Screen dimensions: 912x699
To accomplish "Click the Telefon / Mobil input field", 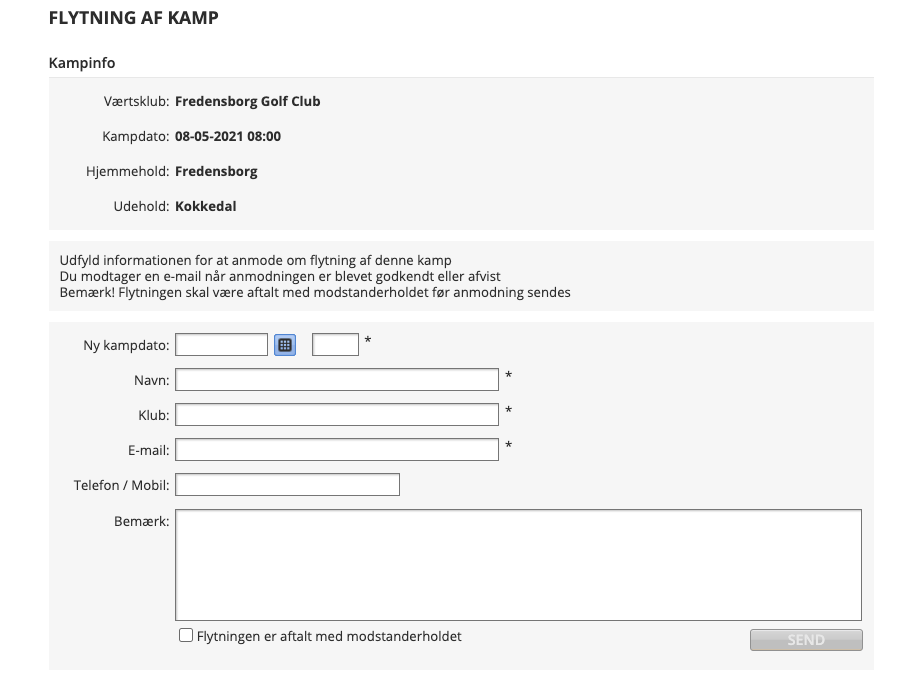I will (x=287, y=485).
